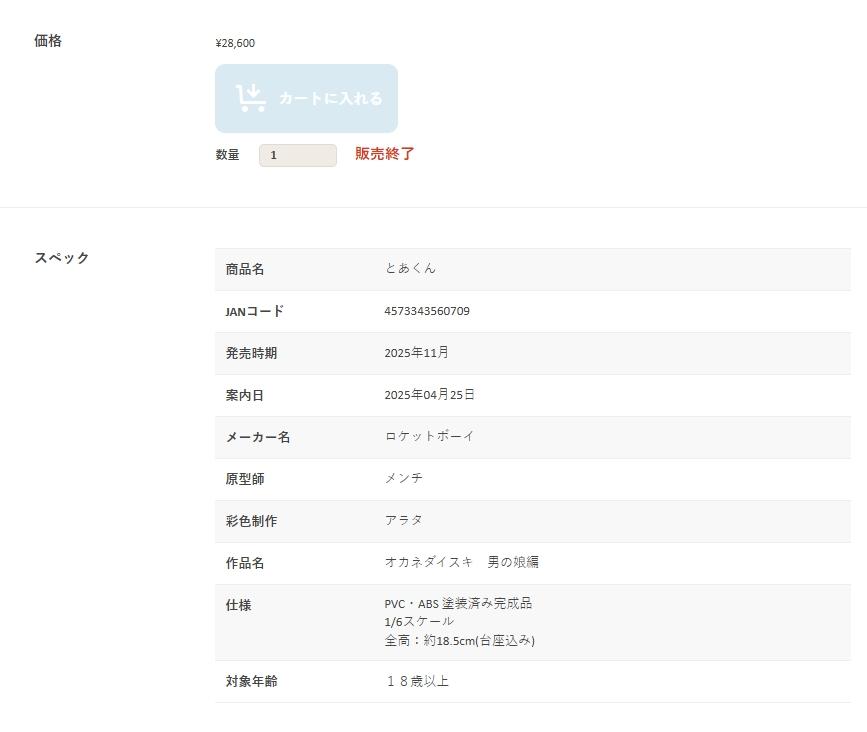The image size is (867, 732).
Task: Select the 彩色制作 value アラタ
Action: [x=404, y=520]
